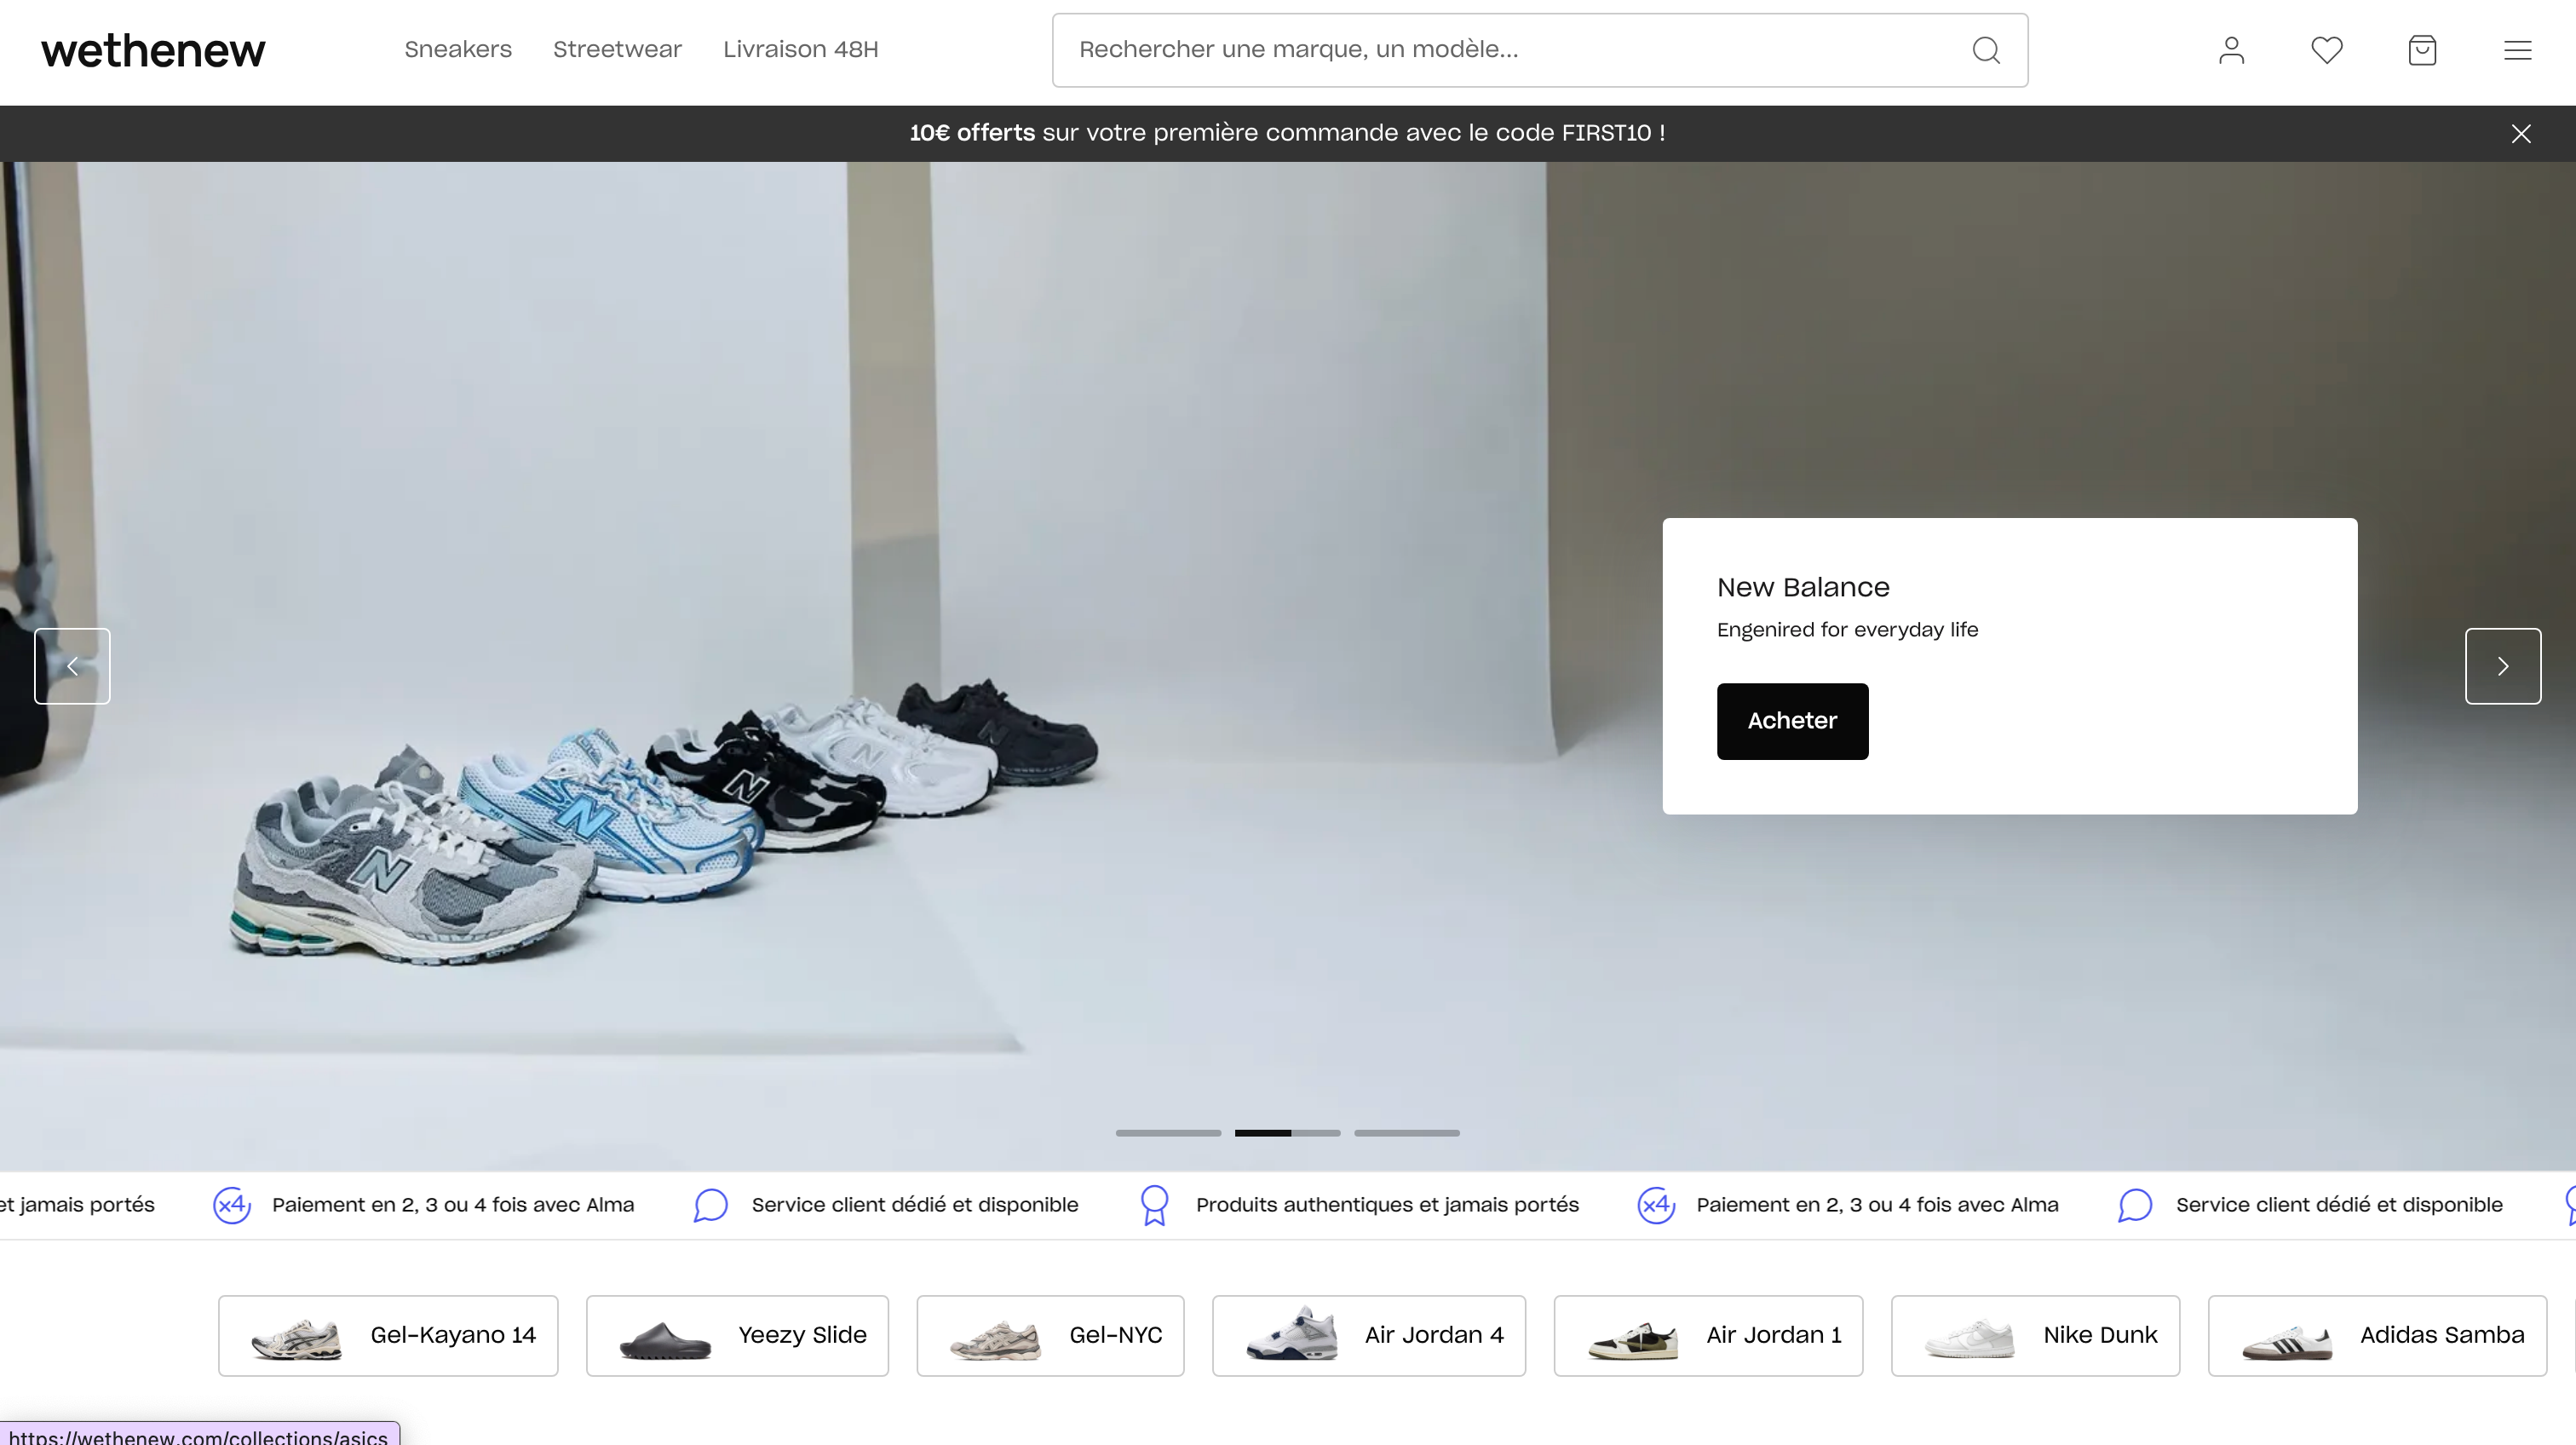The width and height of the screenshot is (2576, 1445).
Task: Click the wethenew logo
Action: (153, 50)
